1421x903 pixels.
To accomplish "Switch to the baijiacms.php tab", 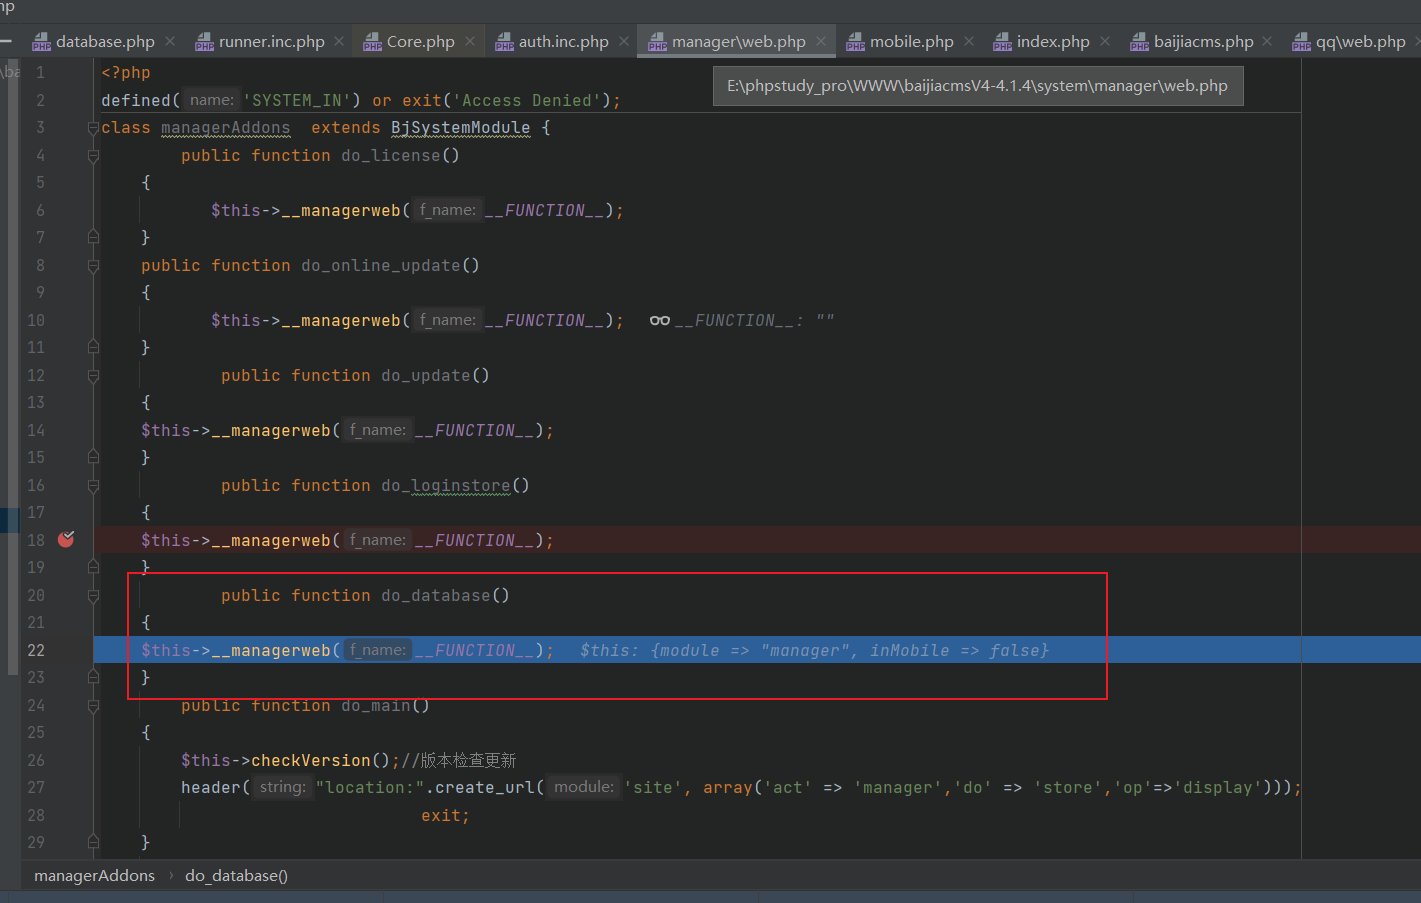I will [x=1203, y=41].
